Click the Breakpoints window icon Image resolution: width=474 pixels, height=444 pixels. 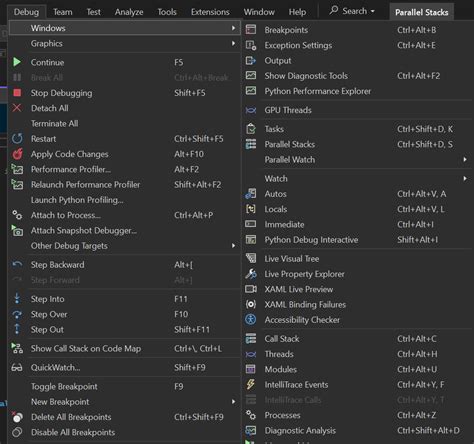point(251,30)
